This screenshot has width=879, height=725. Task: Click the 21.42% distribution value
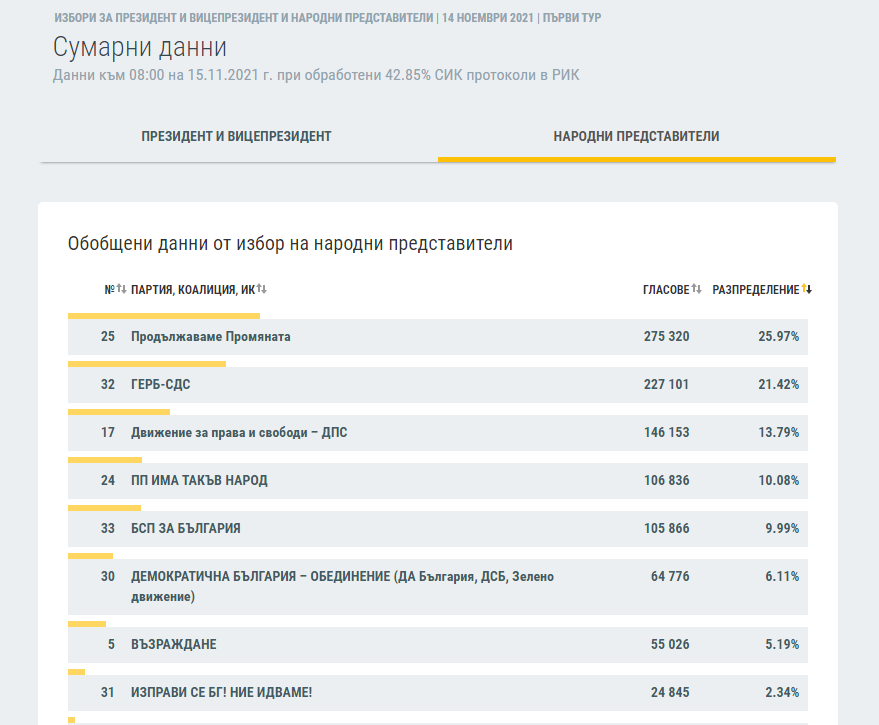[x=778, y=385]
